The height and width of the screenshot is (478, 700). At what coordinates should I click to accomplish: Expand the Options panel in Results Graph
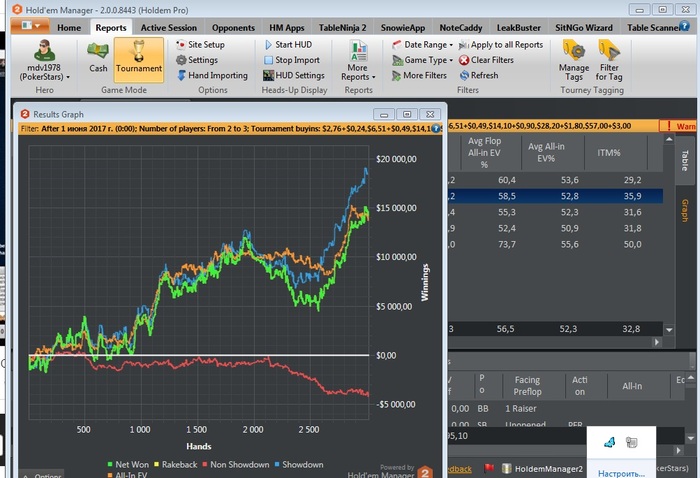[x=42, y=475]
